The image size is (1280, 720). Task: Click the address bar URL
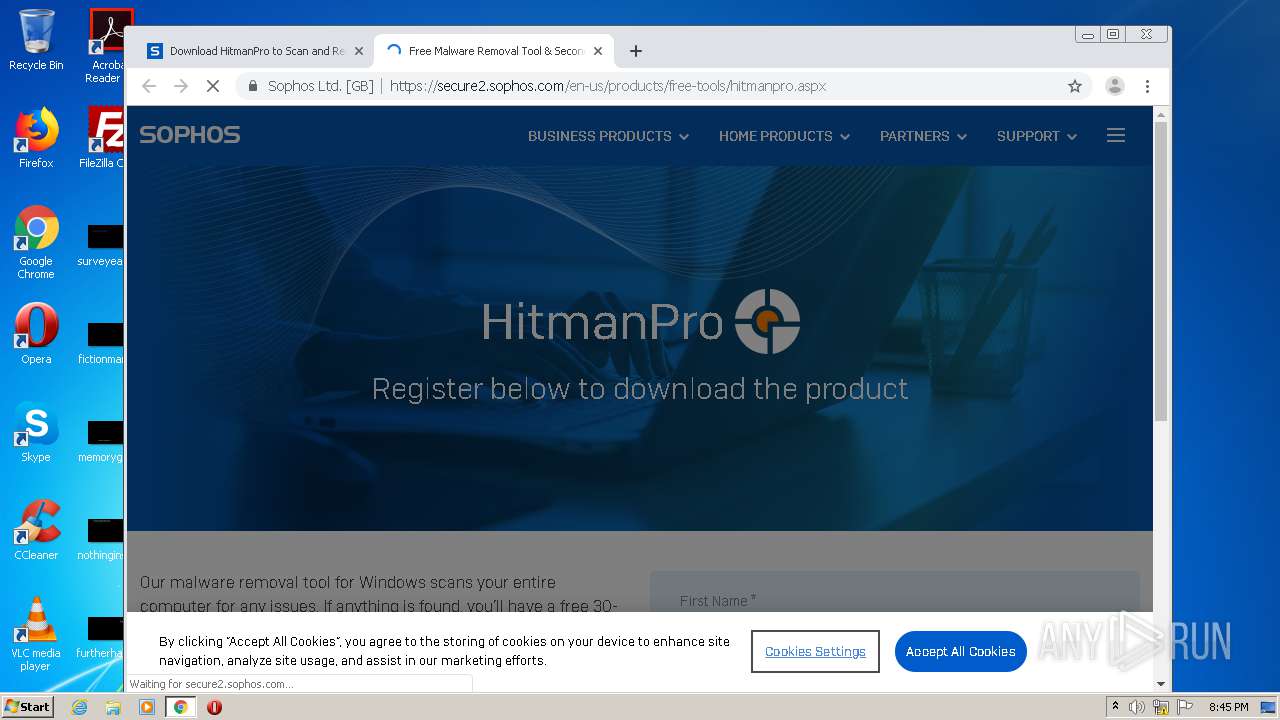608,86
